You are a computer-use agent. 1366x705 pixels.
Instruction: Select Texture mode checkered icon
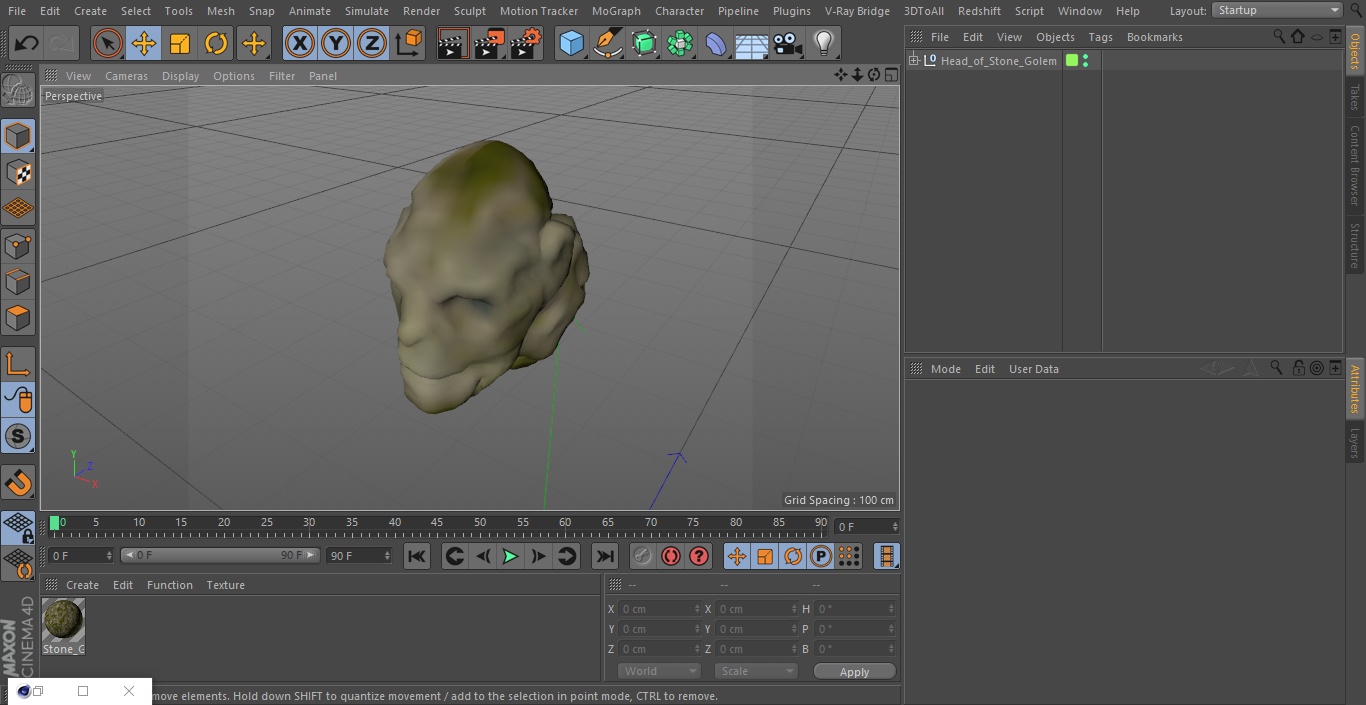[x=18, y=172]
